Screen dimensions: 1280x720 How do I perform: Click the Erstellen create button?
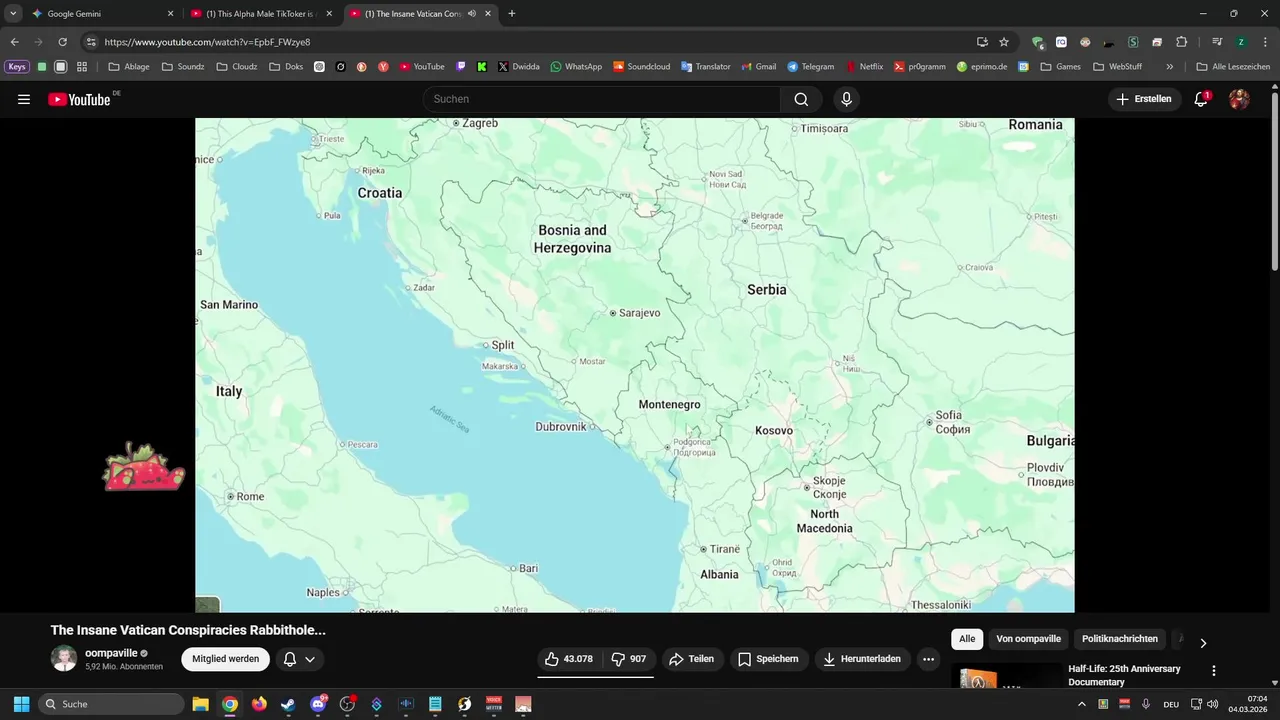pyautogui.click(x=1144, y=99)
